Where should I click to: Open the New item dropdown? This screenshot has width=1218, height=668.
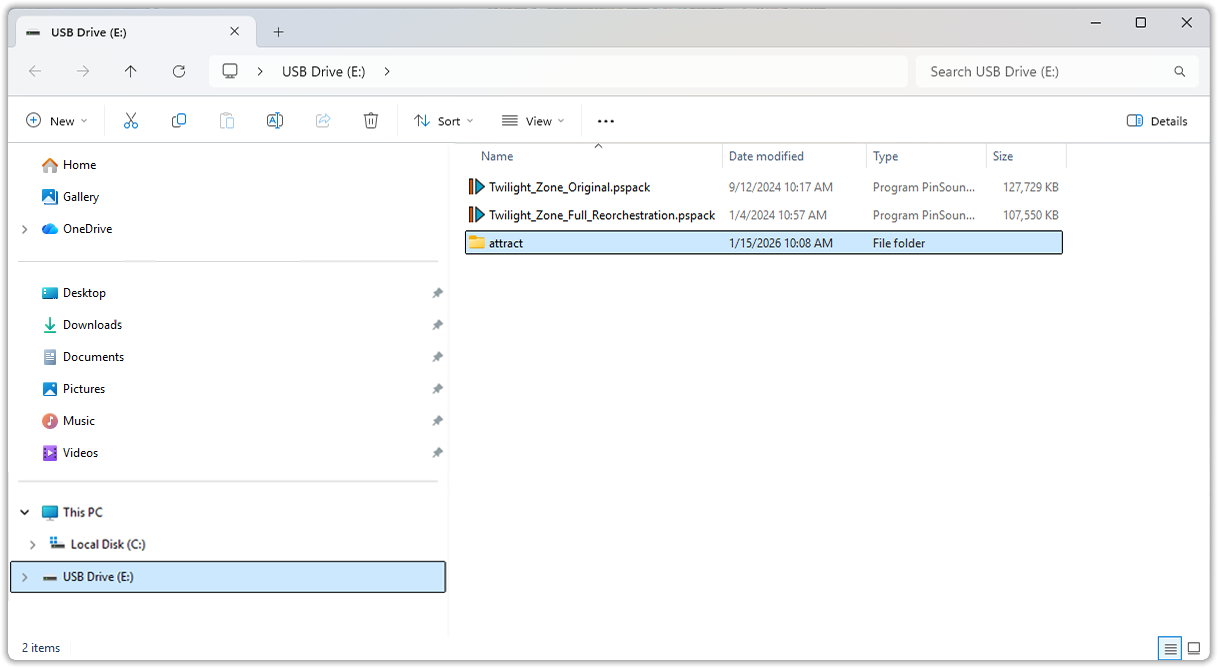(x=57, y=121)
